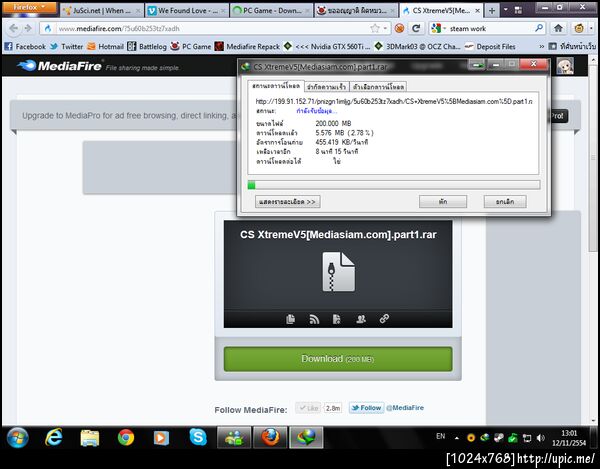Click the Facebook Like button
Screen dimensions: 600x469
(x=308, y=408)
